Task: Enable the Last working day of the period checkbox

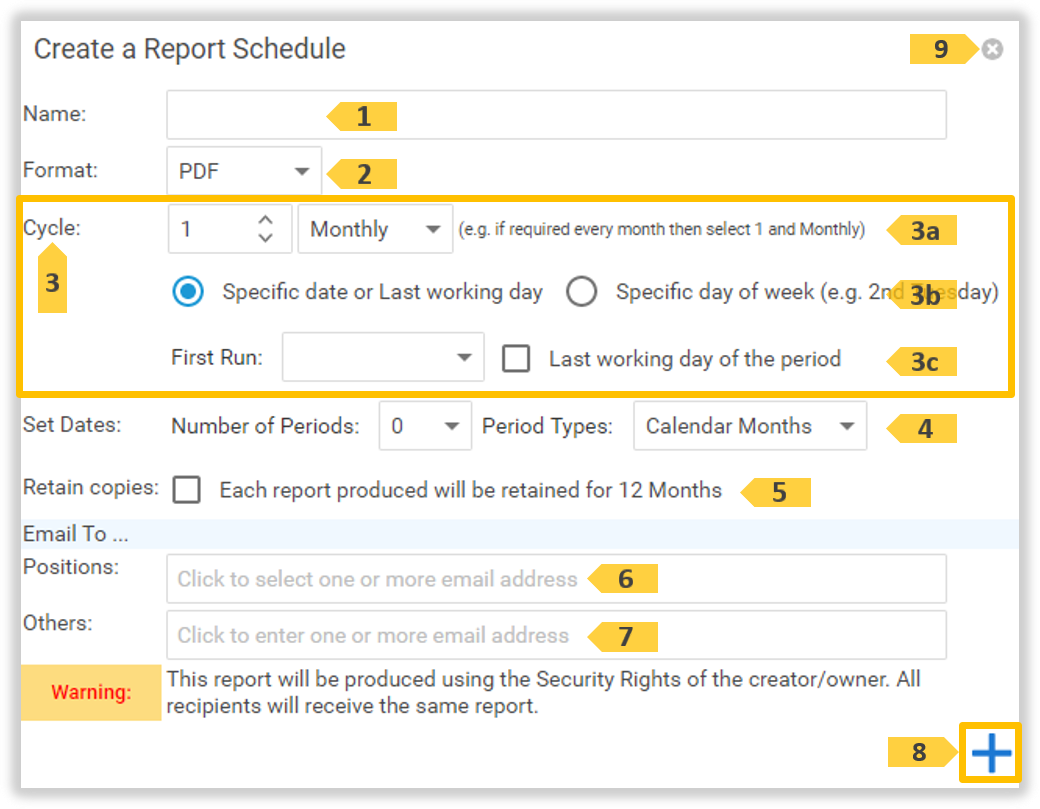Action: 516,357
